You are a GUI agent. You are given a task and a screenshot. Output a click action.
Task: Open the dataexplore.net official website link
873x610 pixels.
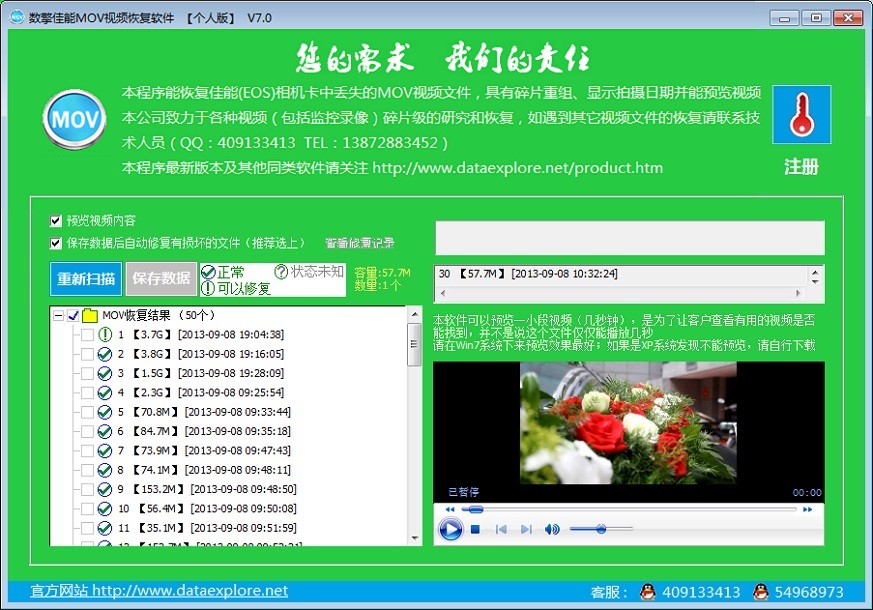pos(159,591)
